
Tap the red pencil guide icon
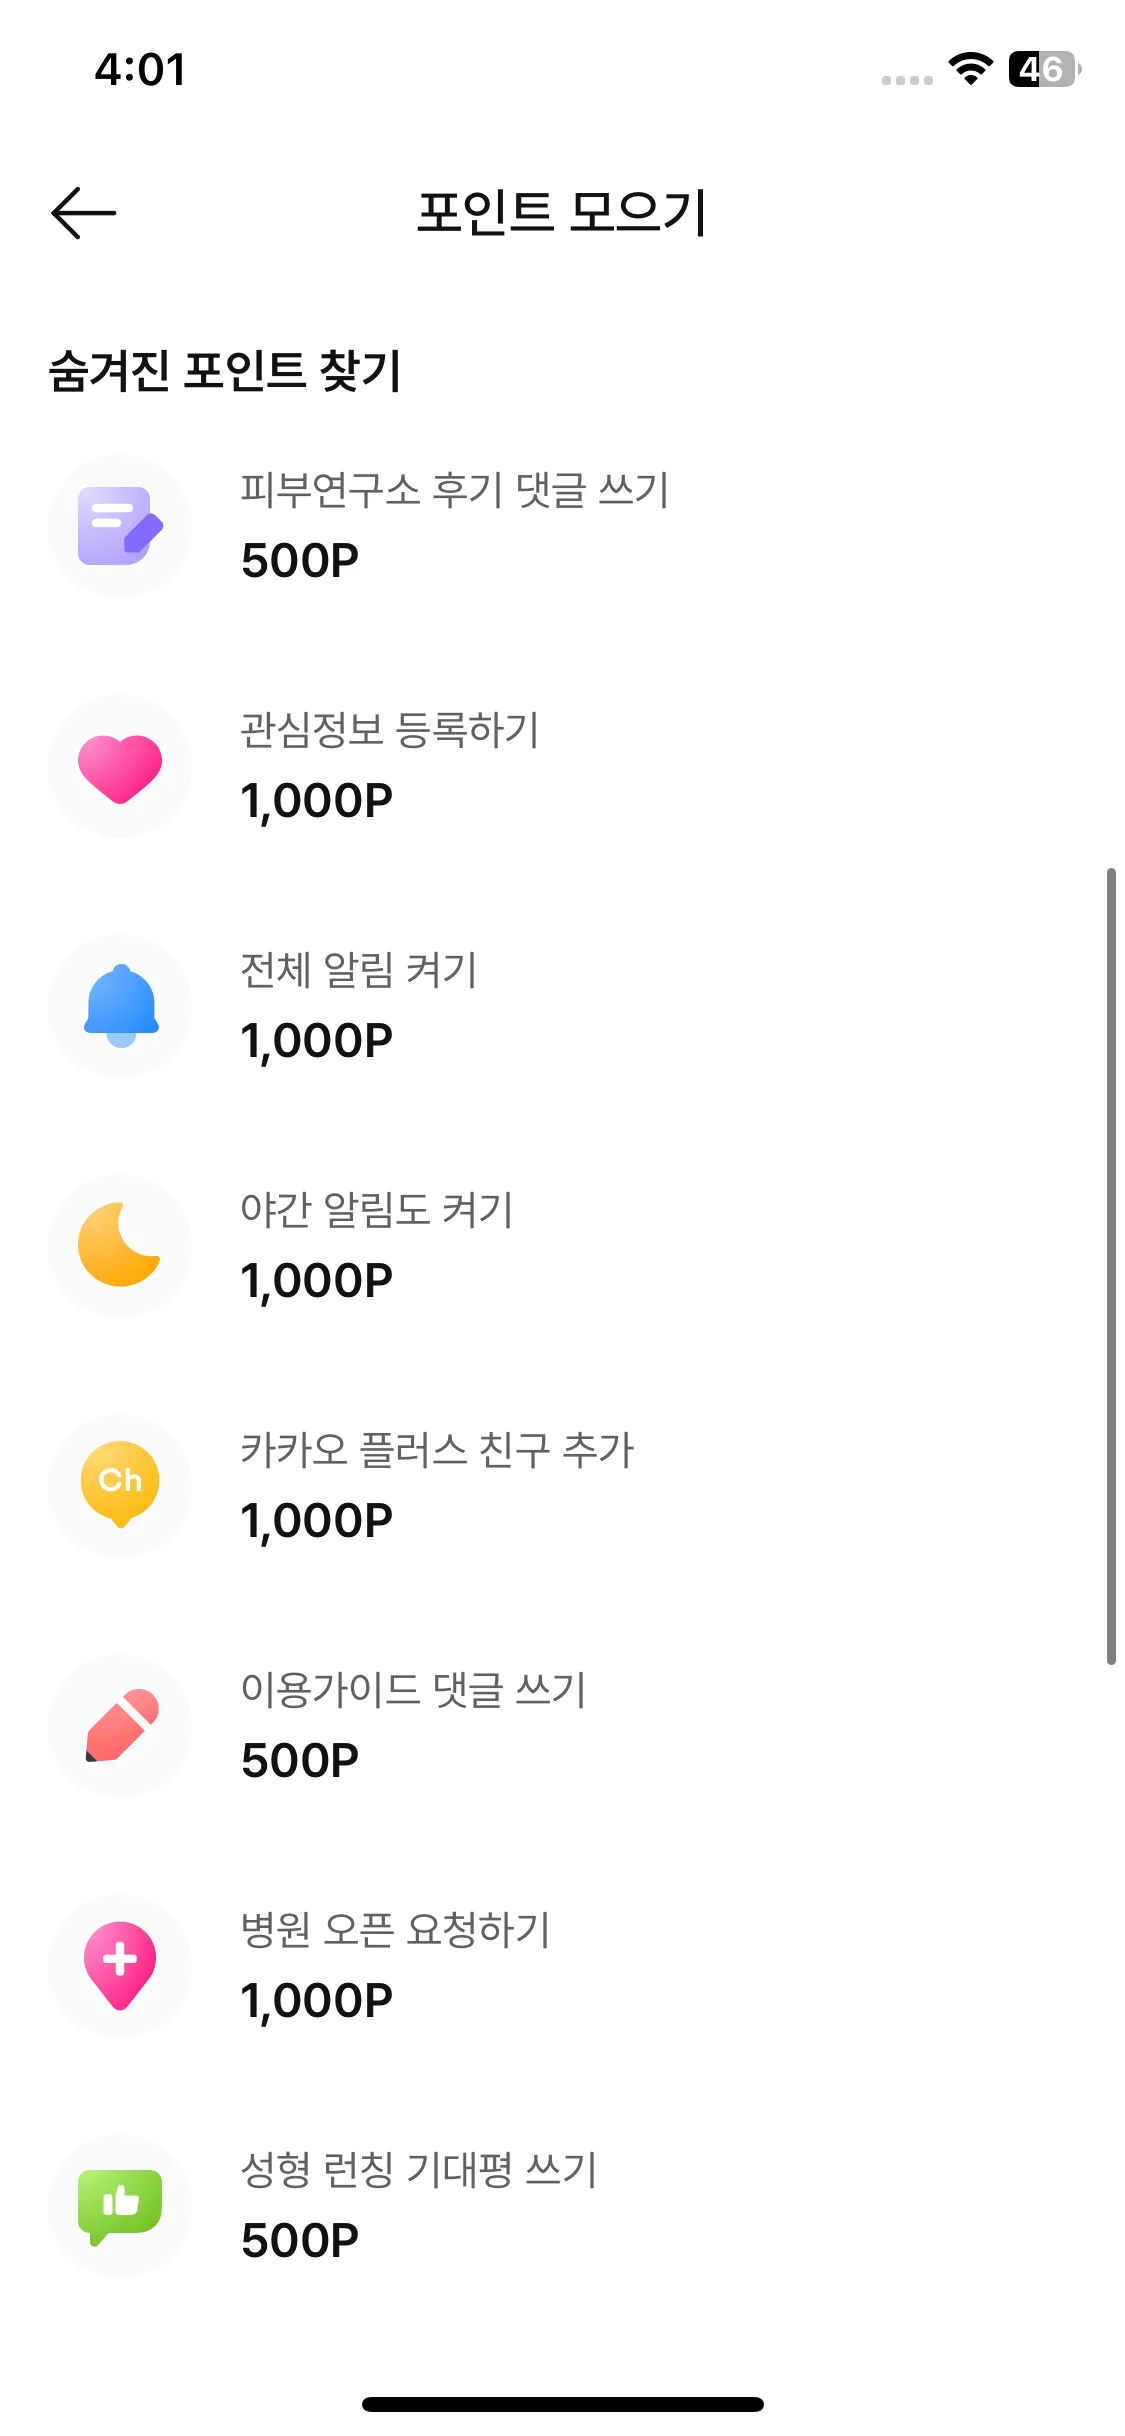tap(120, 1726)
